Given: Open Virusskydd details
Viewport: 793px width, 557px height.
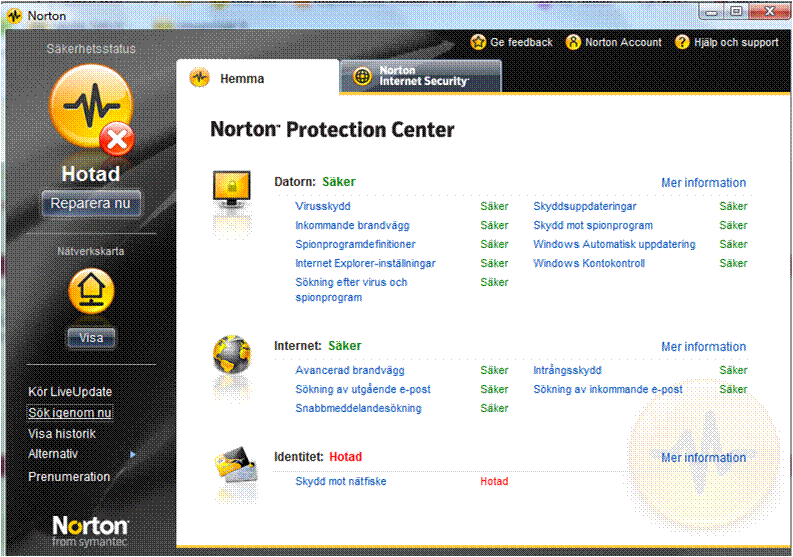Looking at the screenshot, I should tap(323, 206).
